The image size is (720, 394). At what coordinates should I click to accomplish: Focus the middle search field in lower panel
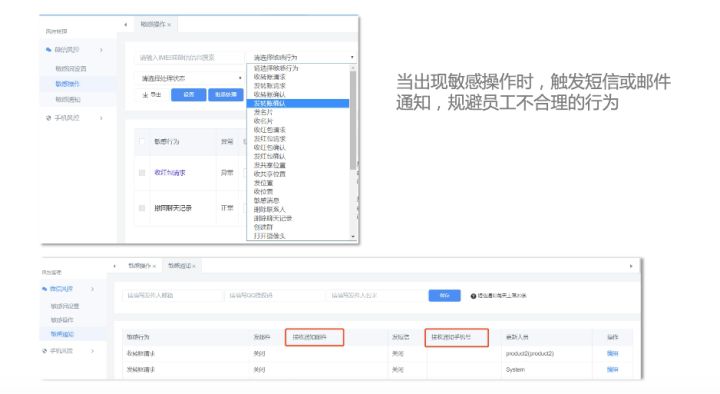[x=274, y=296]
